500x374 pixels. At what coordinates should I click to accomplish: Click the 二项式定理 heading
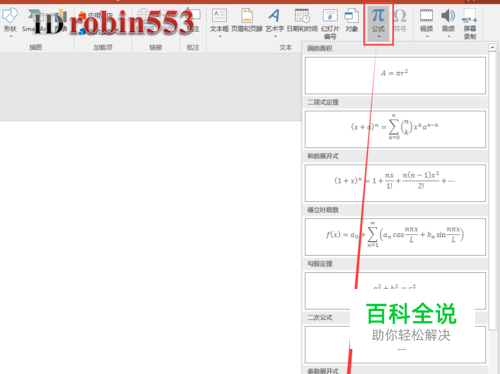tap(323, 102)
